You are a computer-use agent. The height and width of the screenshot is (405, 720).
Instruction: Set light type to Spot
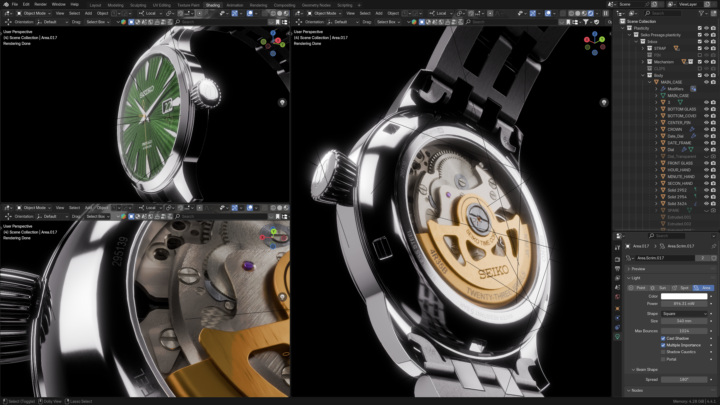click(681, 288)
